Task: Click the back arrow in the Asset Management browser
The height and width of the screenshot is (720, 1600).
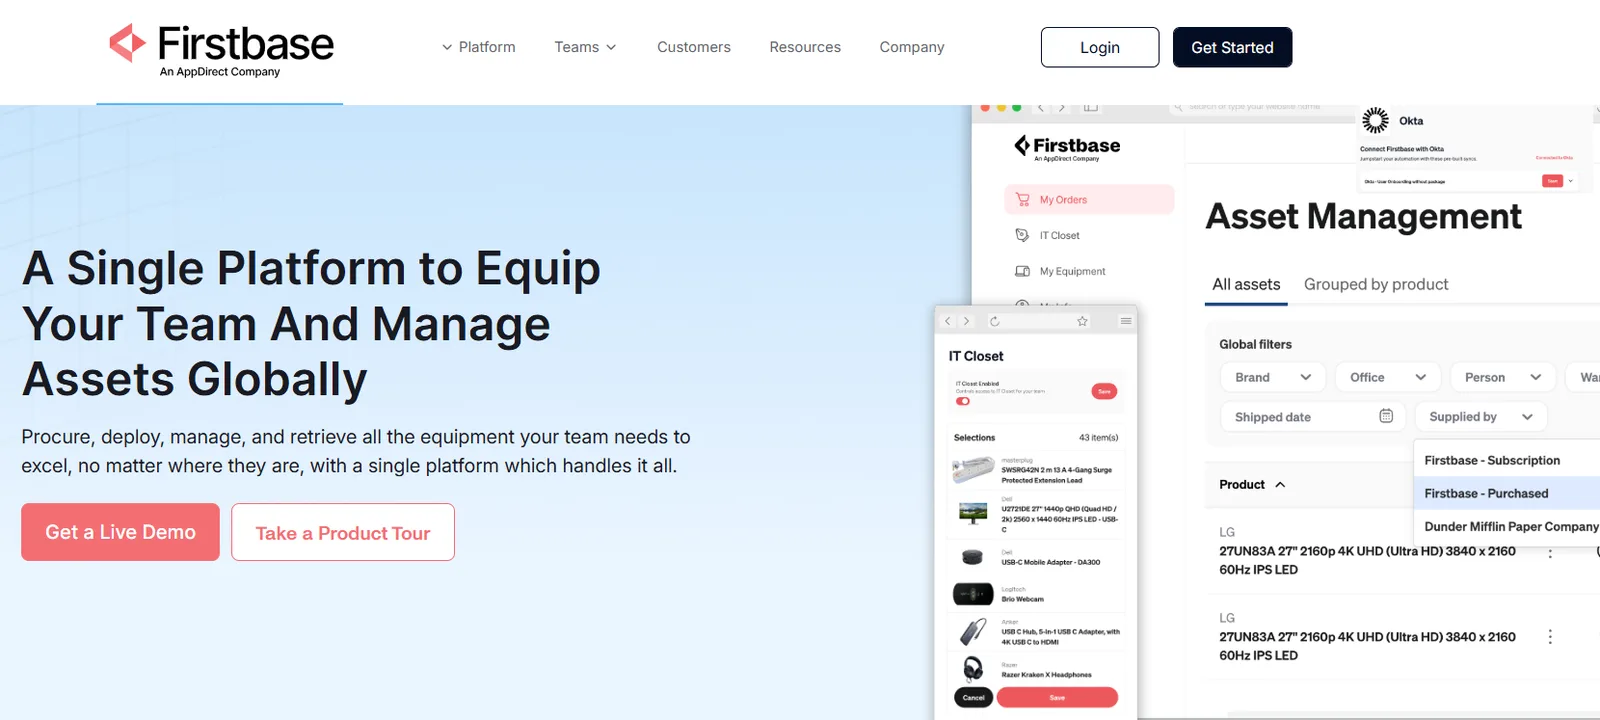Action: click(x=1041, y=108)
